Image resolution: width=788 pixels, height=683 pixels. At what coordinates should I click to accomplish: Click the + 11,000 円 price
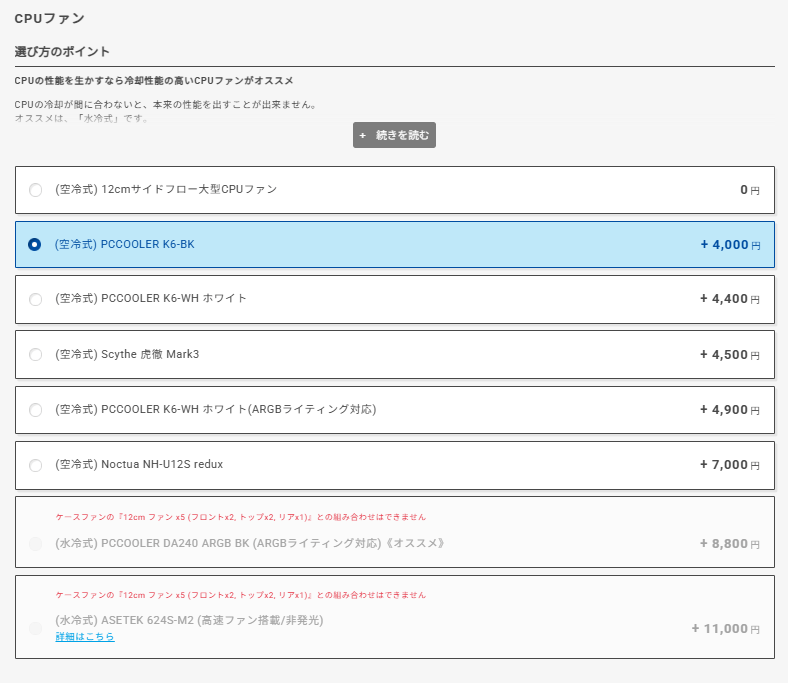point(725,629)
